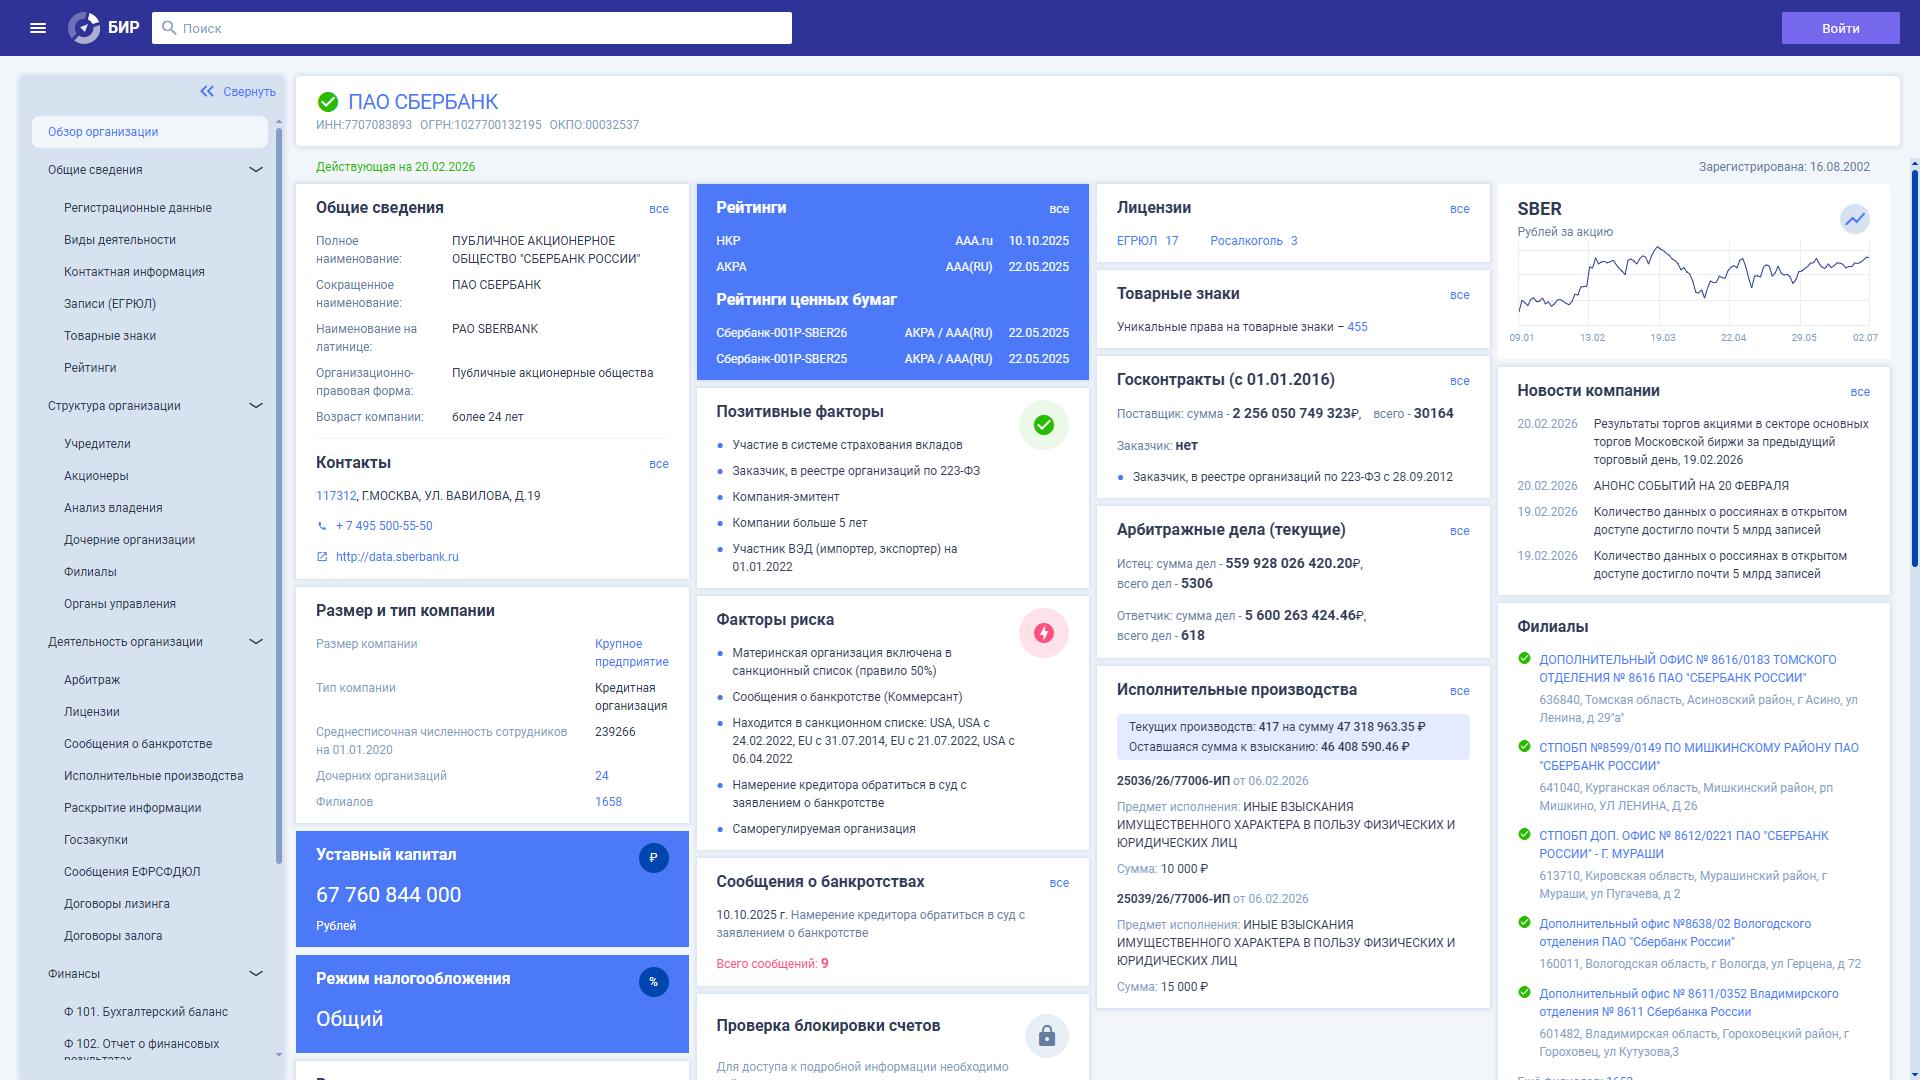1920x1080 pixels.
Task: Collapse the Финансы sidebar section
Action: (256, 974)
